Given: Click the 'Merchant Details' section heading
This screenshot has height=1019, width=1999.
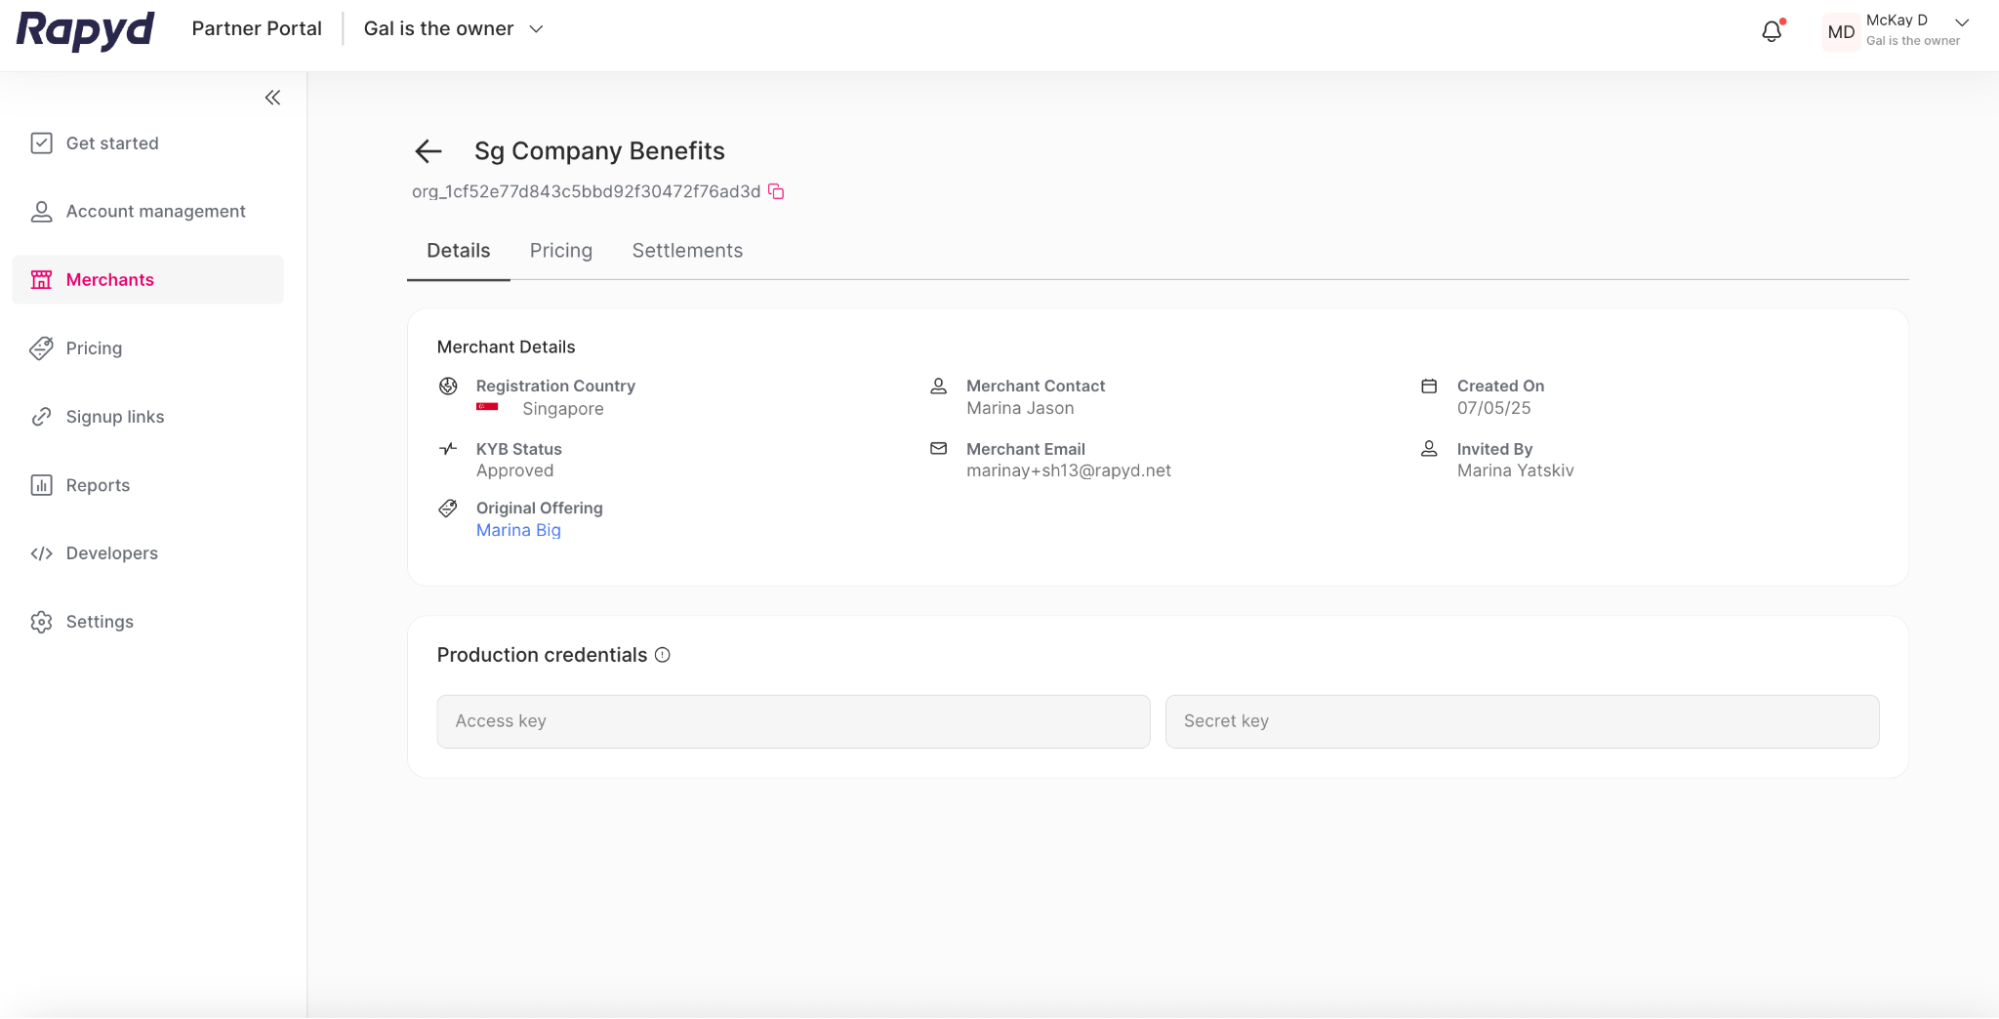Looking at the screenshot, I should 506,347.
